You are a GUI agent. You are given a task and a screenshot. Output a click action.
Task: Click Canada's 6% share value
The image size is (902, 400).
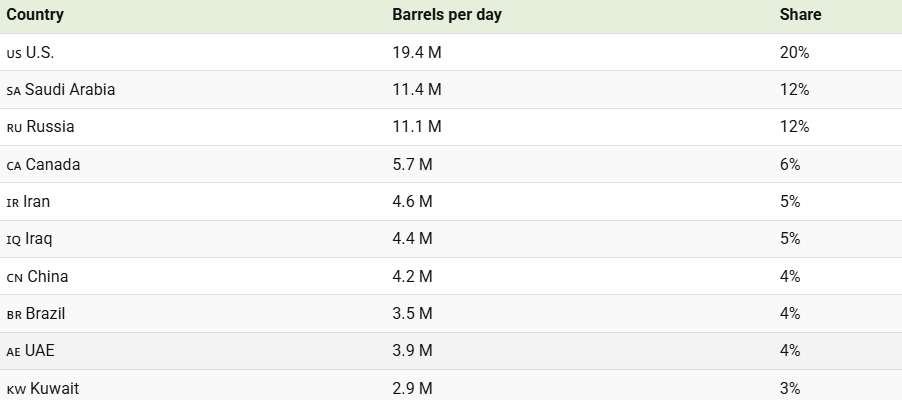[790, 164]
